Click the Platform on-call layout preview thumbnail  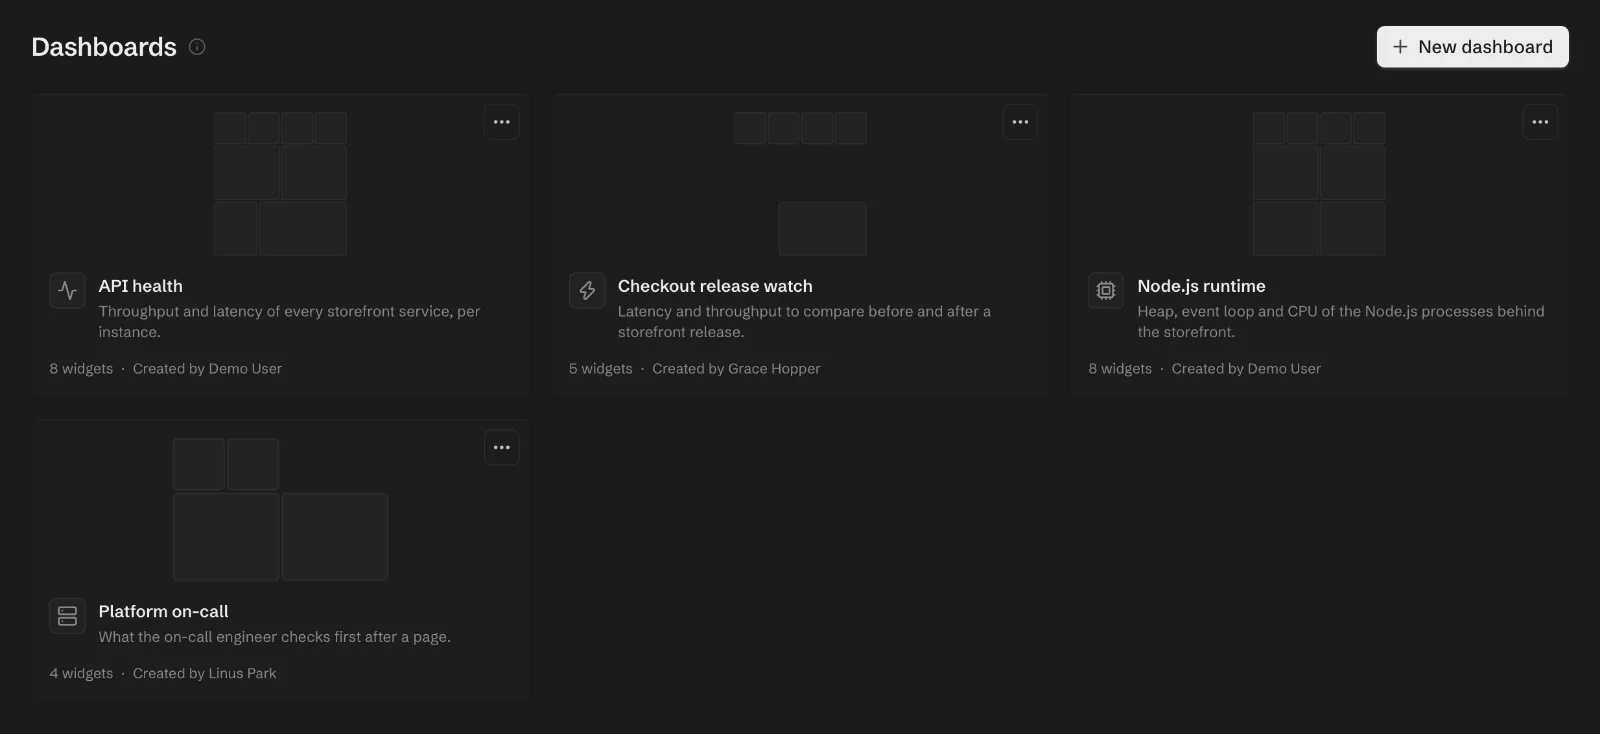(x=280, y=509)
